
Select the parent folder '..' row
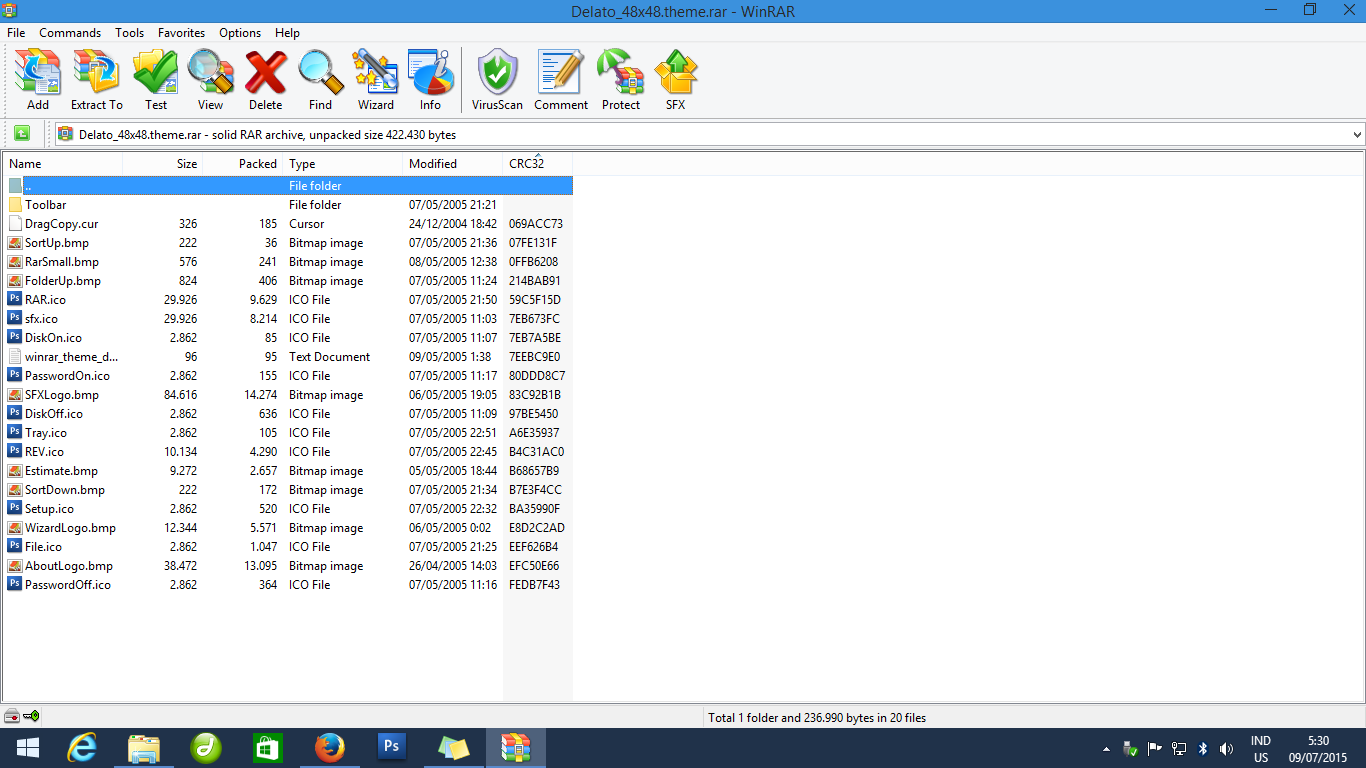[289, 186]
